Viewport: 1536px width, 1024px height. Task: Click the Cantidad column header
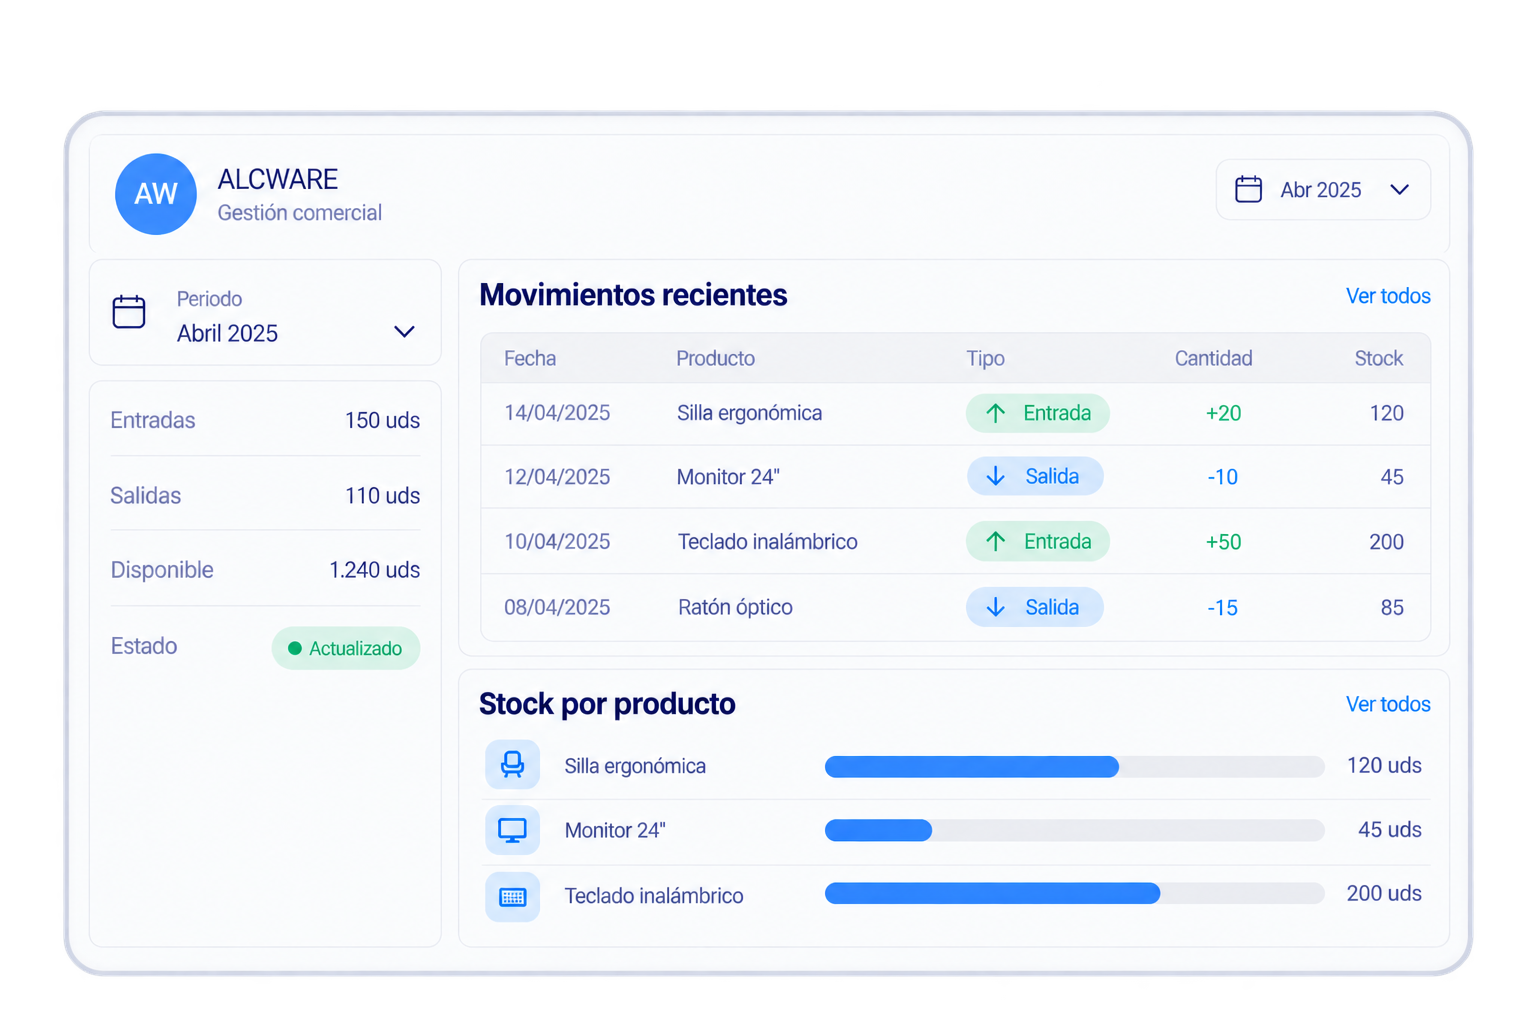(x=1213, y=358)
